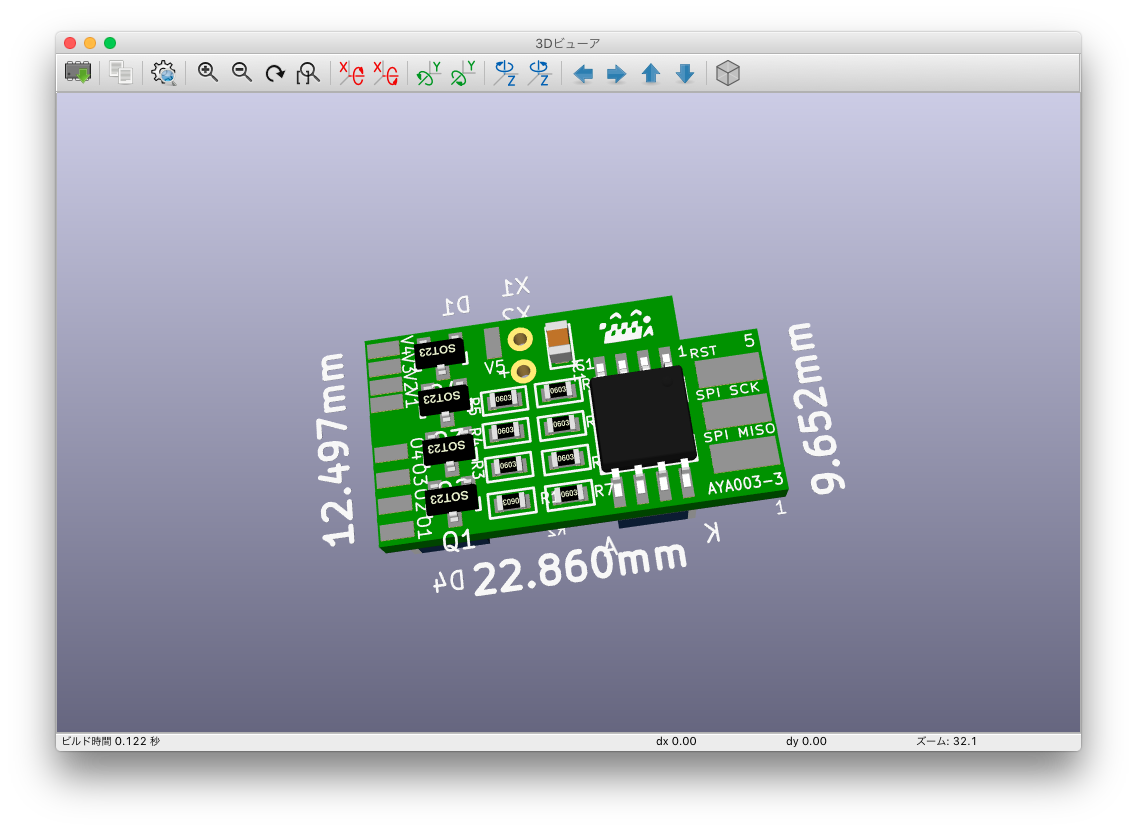1137x831 pixels.
Task: Click the zoom out magnifier
Action: point(241,73)
